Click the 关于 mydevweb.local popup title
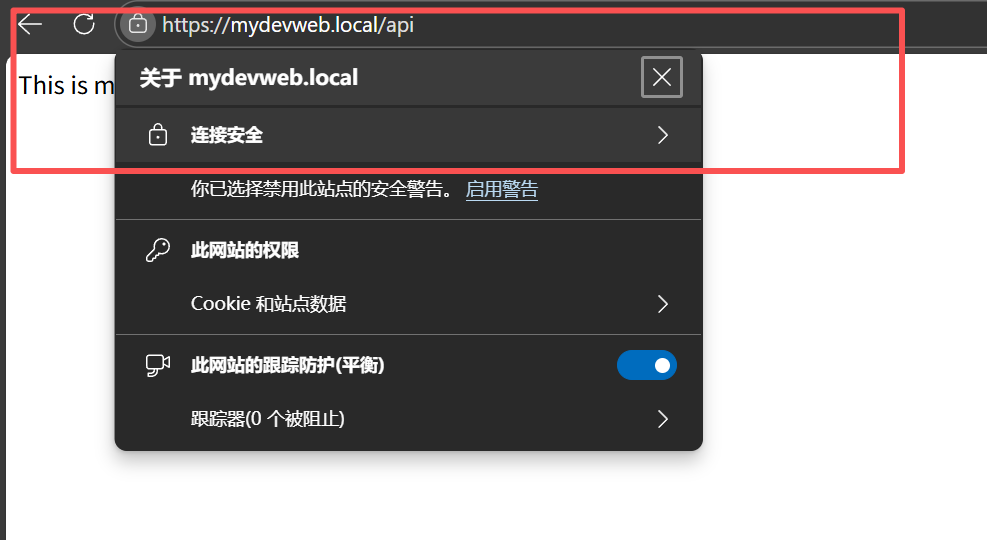Screen dimensions: 987x540 click(248, 77)
